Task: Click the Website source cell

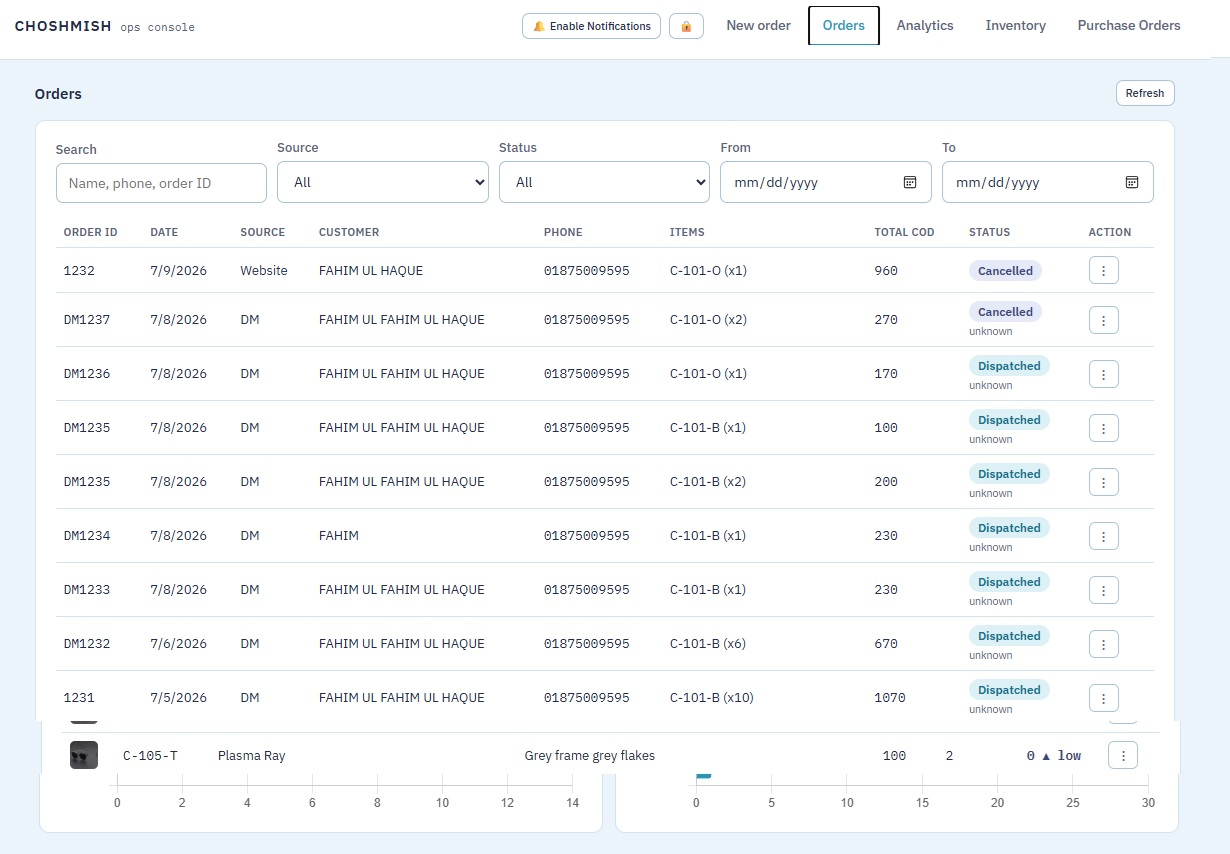Action: 264,270
